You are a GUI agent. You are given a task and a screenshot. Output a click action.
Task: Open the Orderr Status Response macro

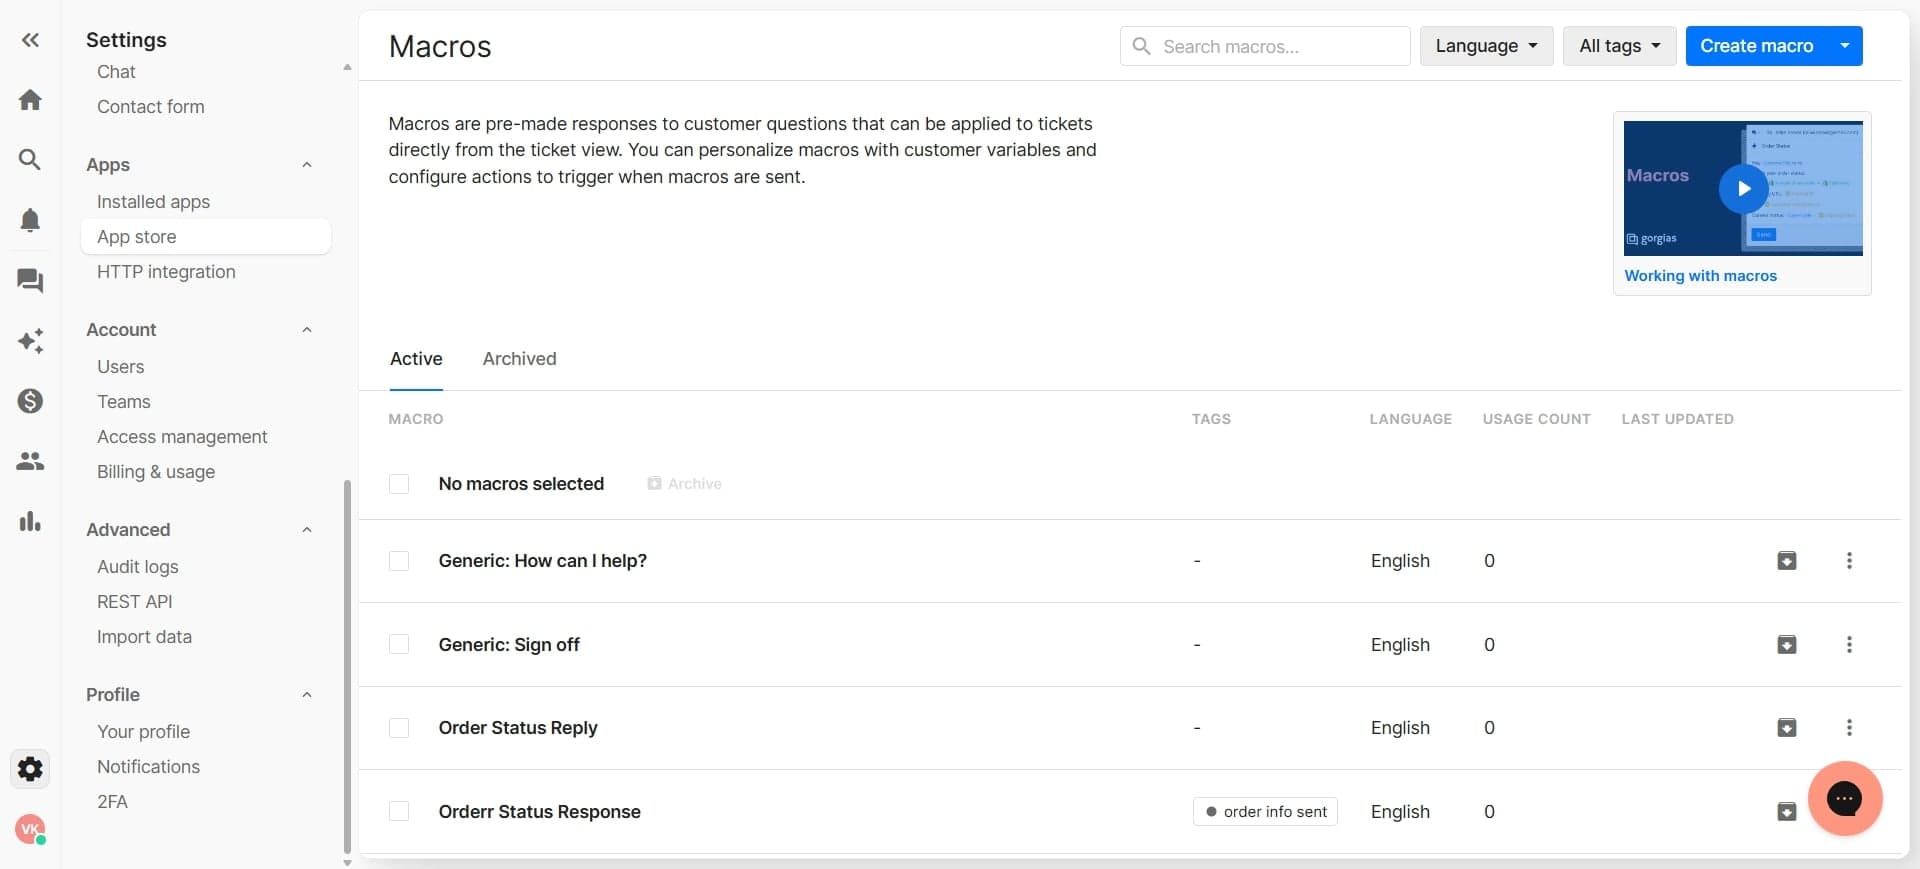[539, 812]
